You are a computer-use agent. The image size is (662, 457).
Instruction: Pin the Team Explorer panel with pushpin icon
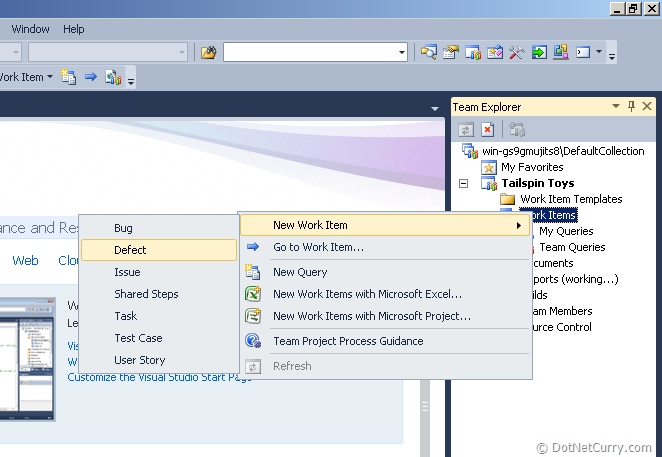[631, 106]
